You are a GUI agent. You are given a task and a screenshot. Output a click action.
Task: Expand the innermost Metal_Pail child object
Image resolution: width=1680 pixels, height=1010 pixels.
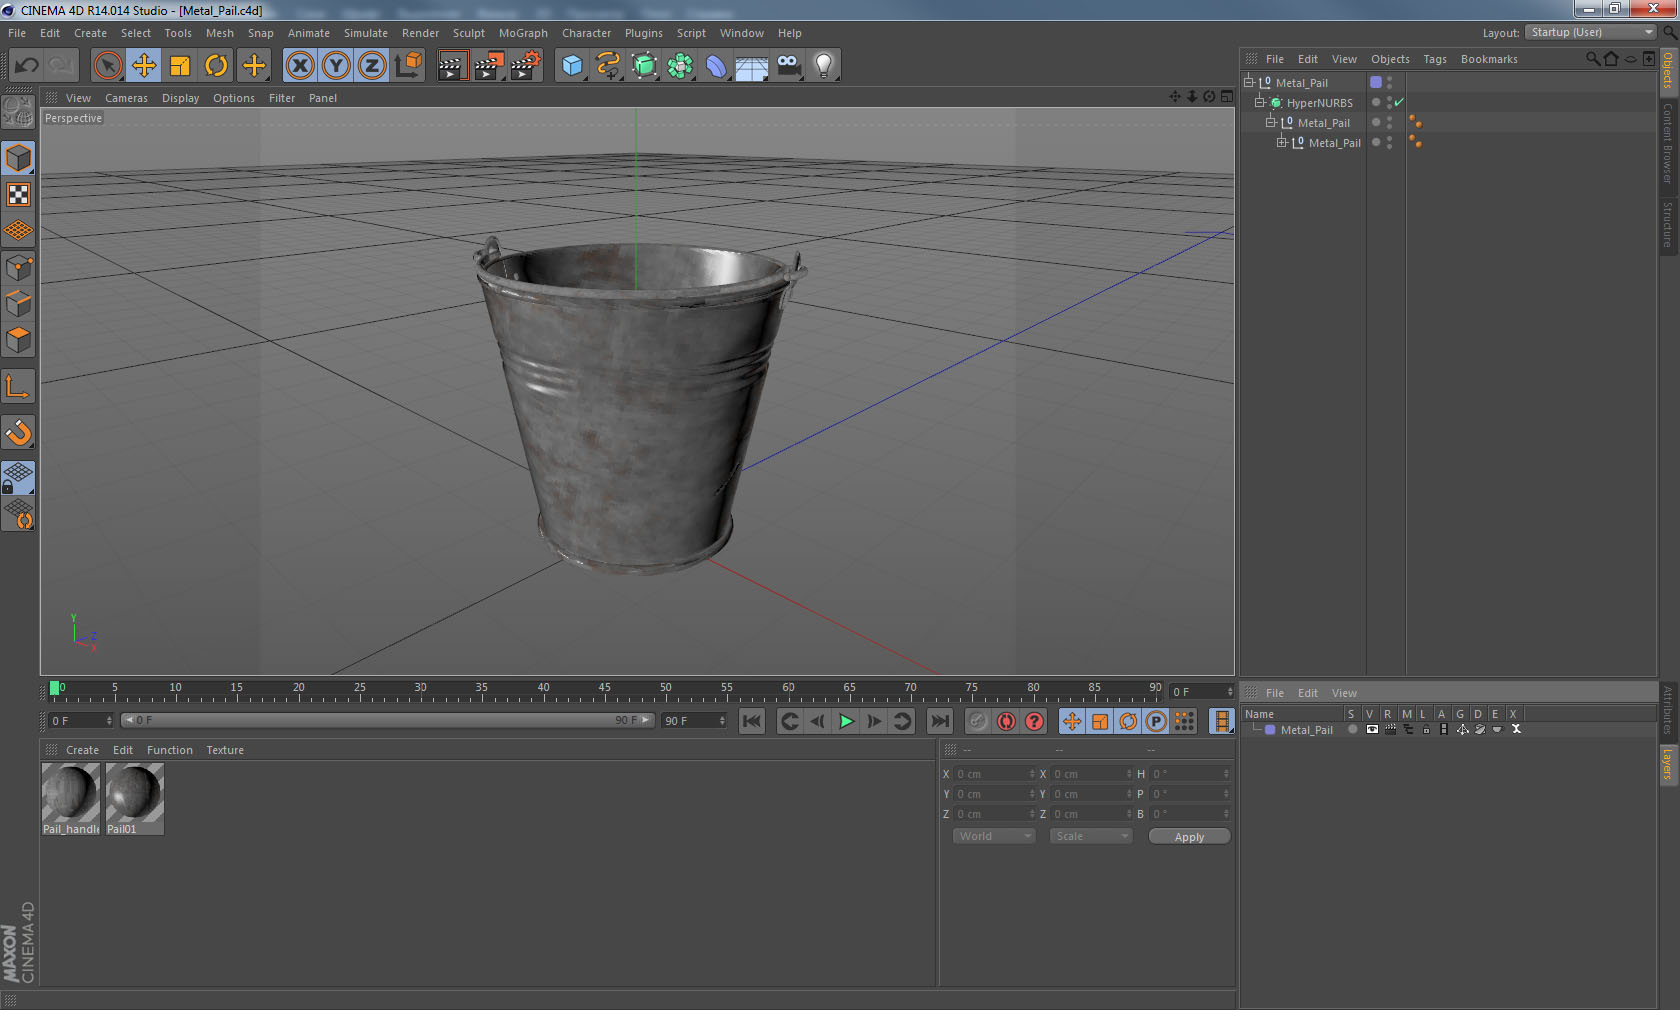pyautogui.click(x=1282, y=142)
